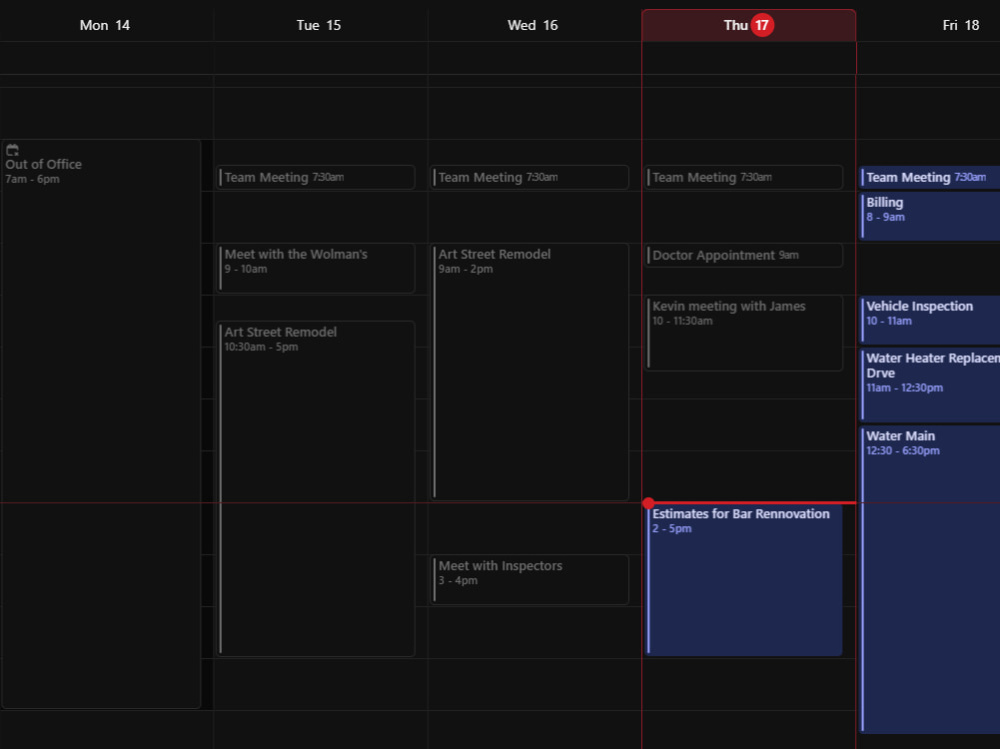Open Tuesday's Art Street Remodel event
Image resolution: width=1000 pixels, height=749 pixels.
click(x=316, y=489)
